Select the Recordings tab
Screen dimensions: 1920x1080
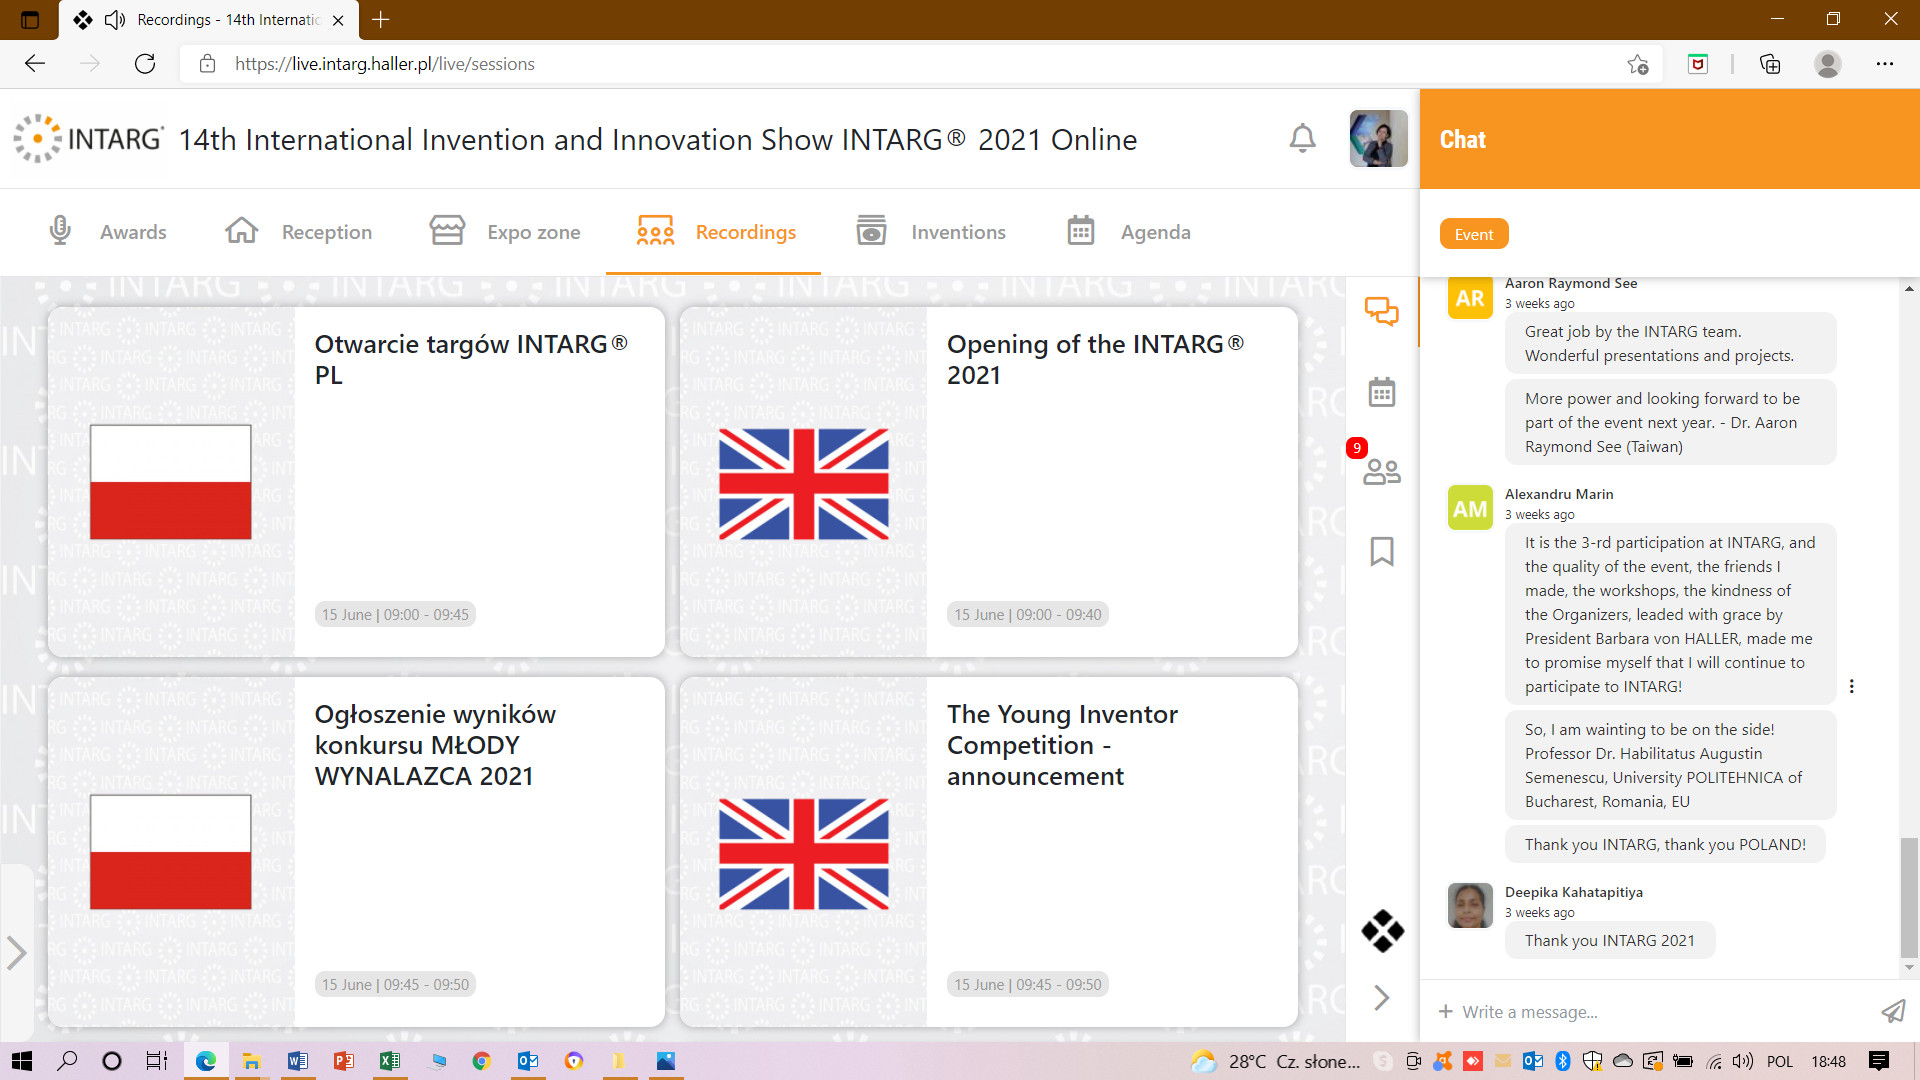point(716,232)
